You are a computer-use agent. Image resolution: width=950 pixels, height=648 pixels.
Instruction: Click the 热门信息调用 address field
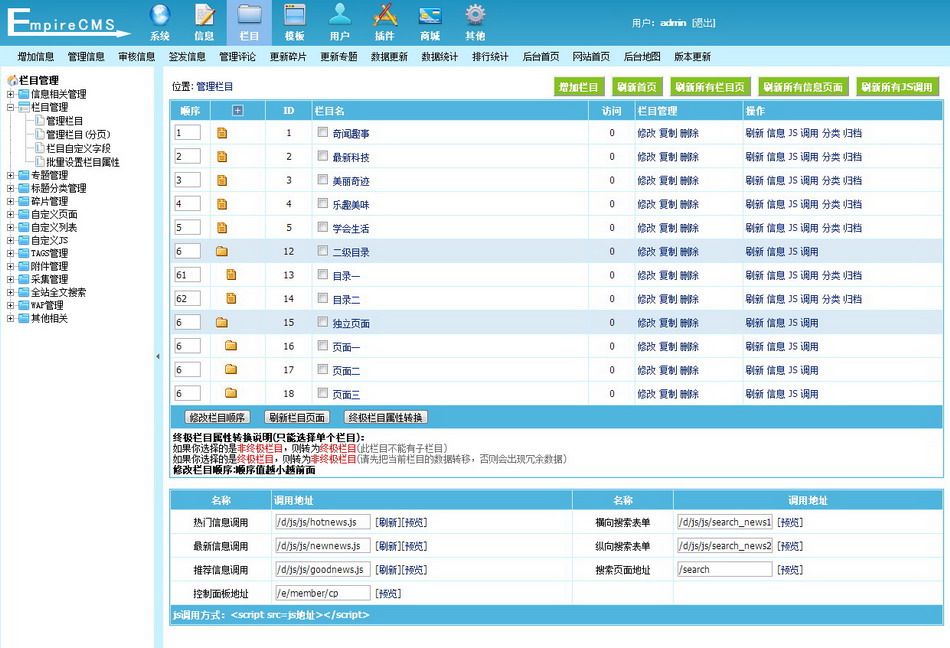[323, 522]
